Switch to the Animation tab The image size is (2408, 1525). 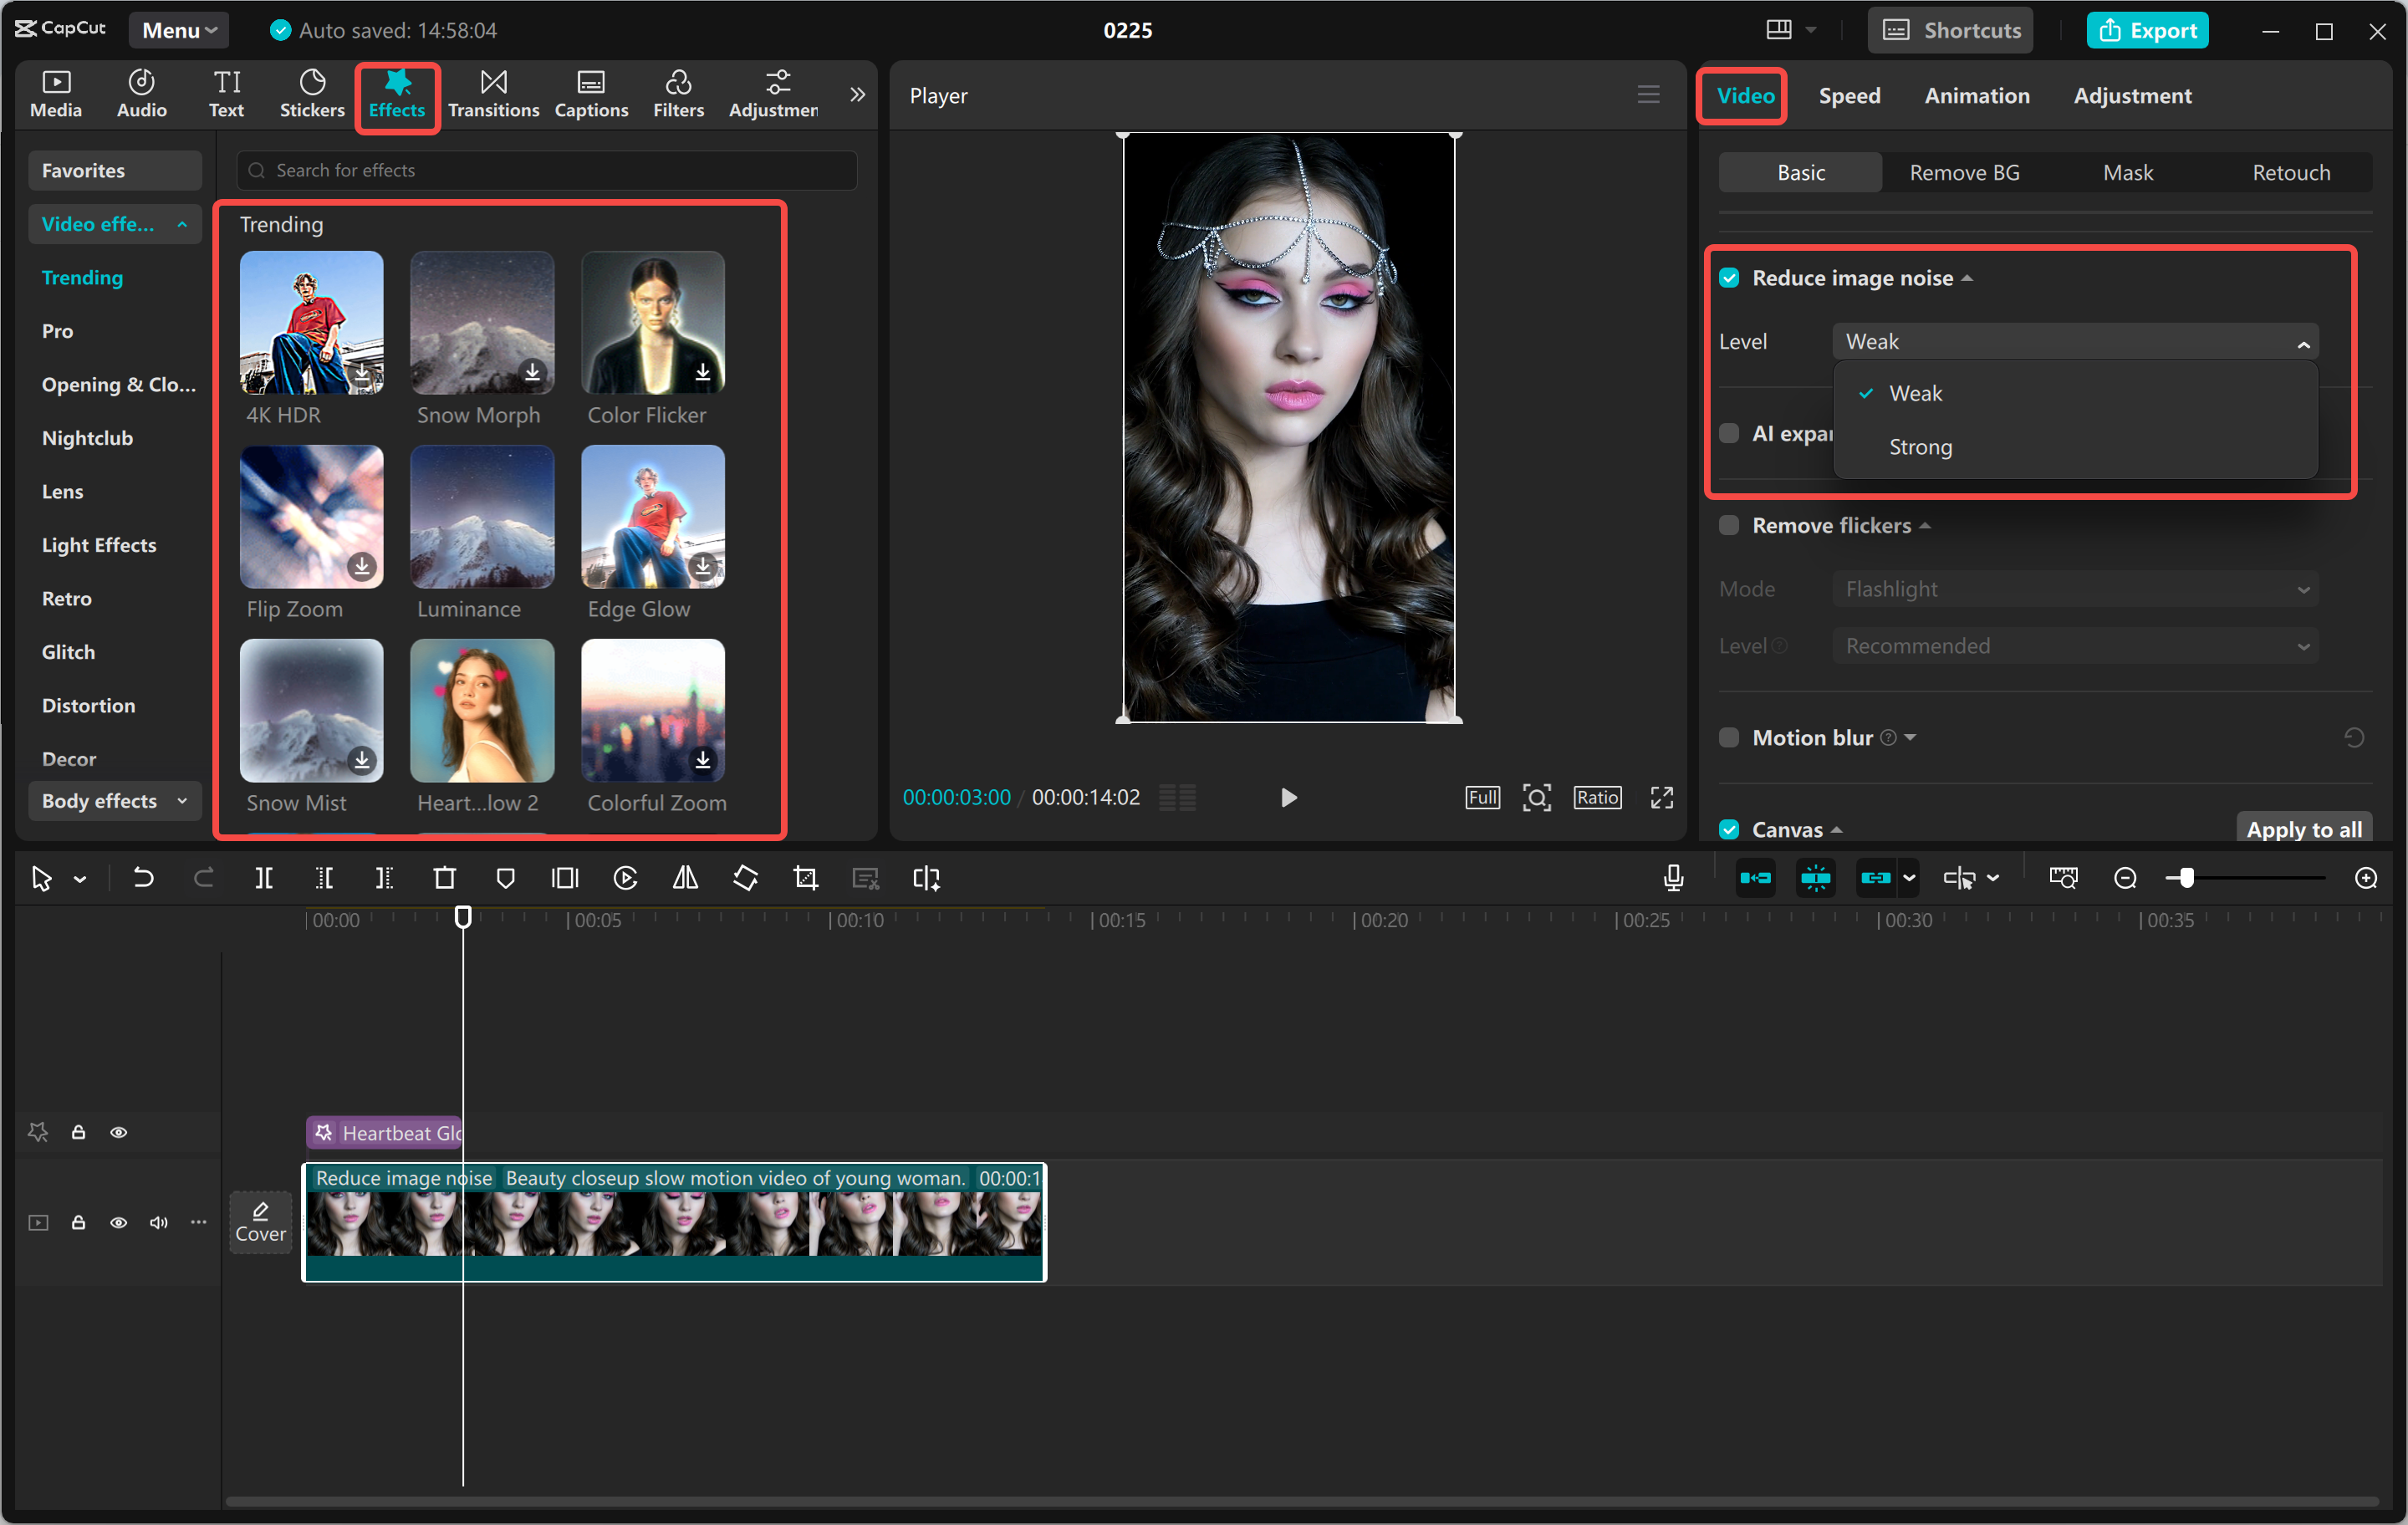1976,95
